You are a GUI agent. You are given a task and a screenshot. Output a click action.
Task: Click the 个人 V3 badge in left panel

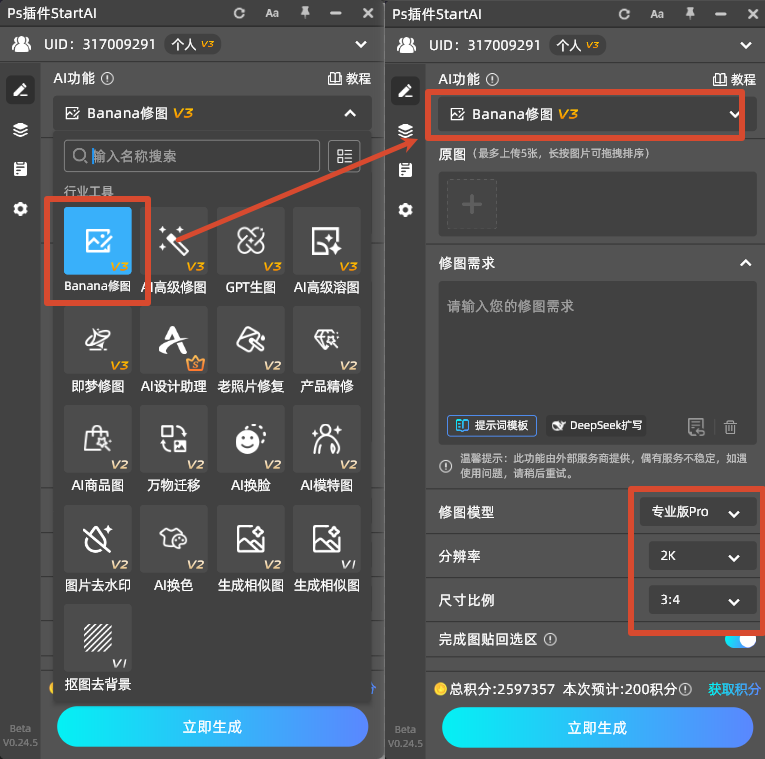click(193, 44)
